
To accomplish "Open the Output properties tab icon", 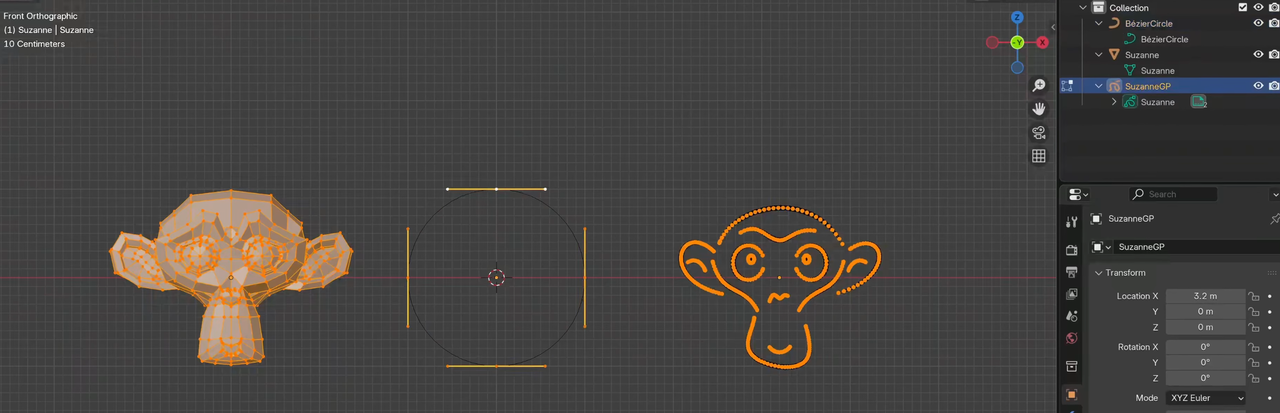I will (1072, 272).
